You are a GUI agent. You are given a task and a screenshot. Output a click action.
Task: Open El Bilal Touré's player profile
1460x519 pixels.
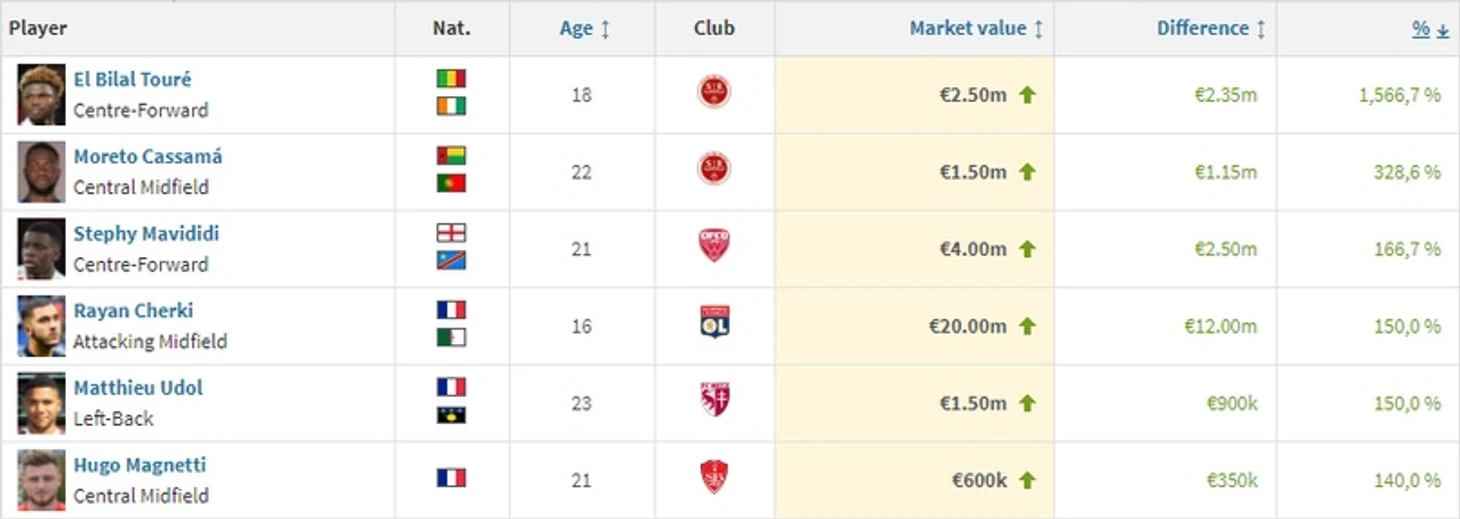tap(132, 79)
